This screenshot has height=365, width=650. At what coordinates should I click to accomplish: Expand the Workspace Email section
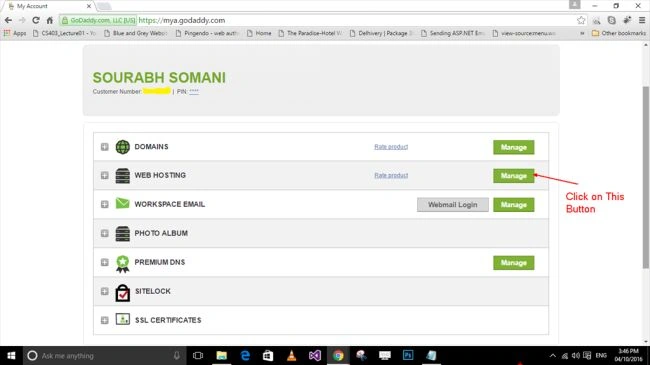click(104, 204)
